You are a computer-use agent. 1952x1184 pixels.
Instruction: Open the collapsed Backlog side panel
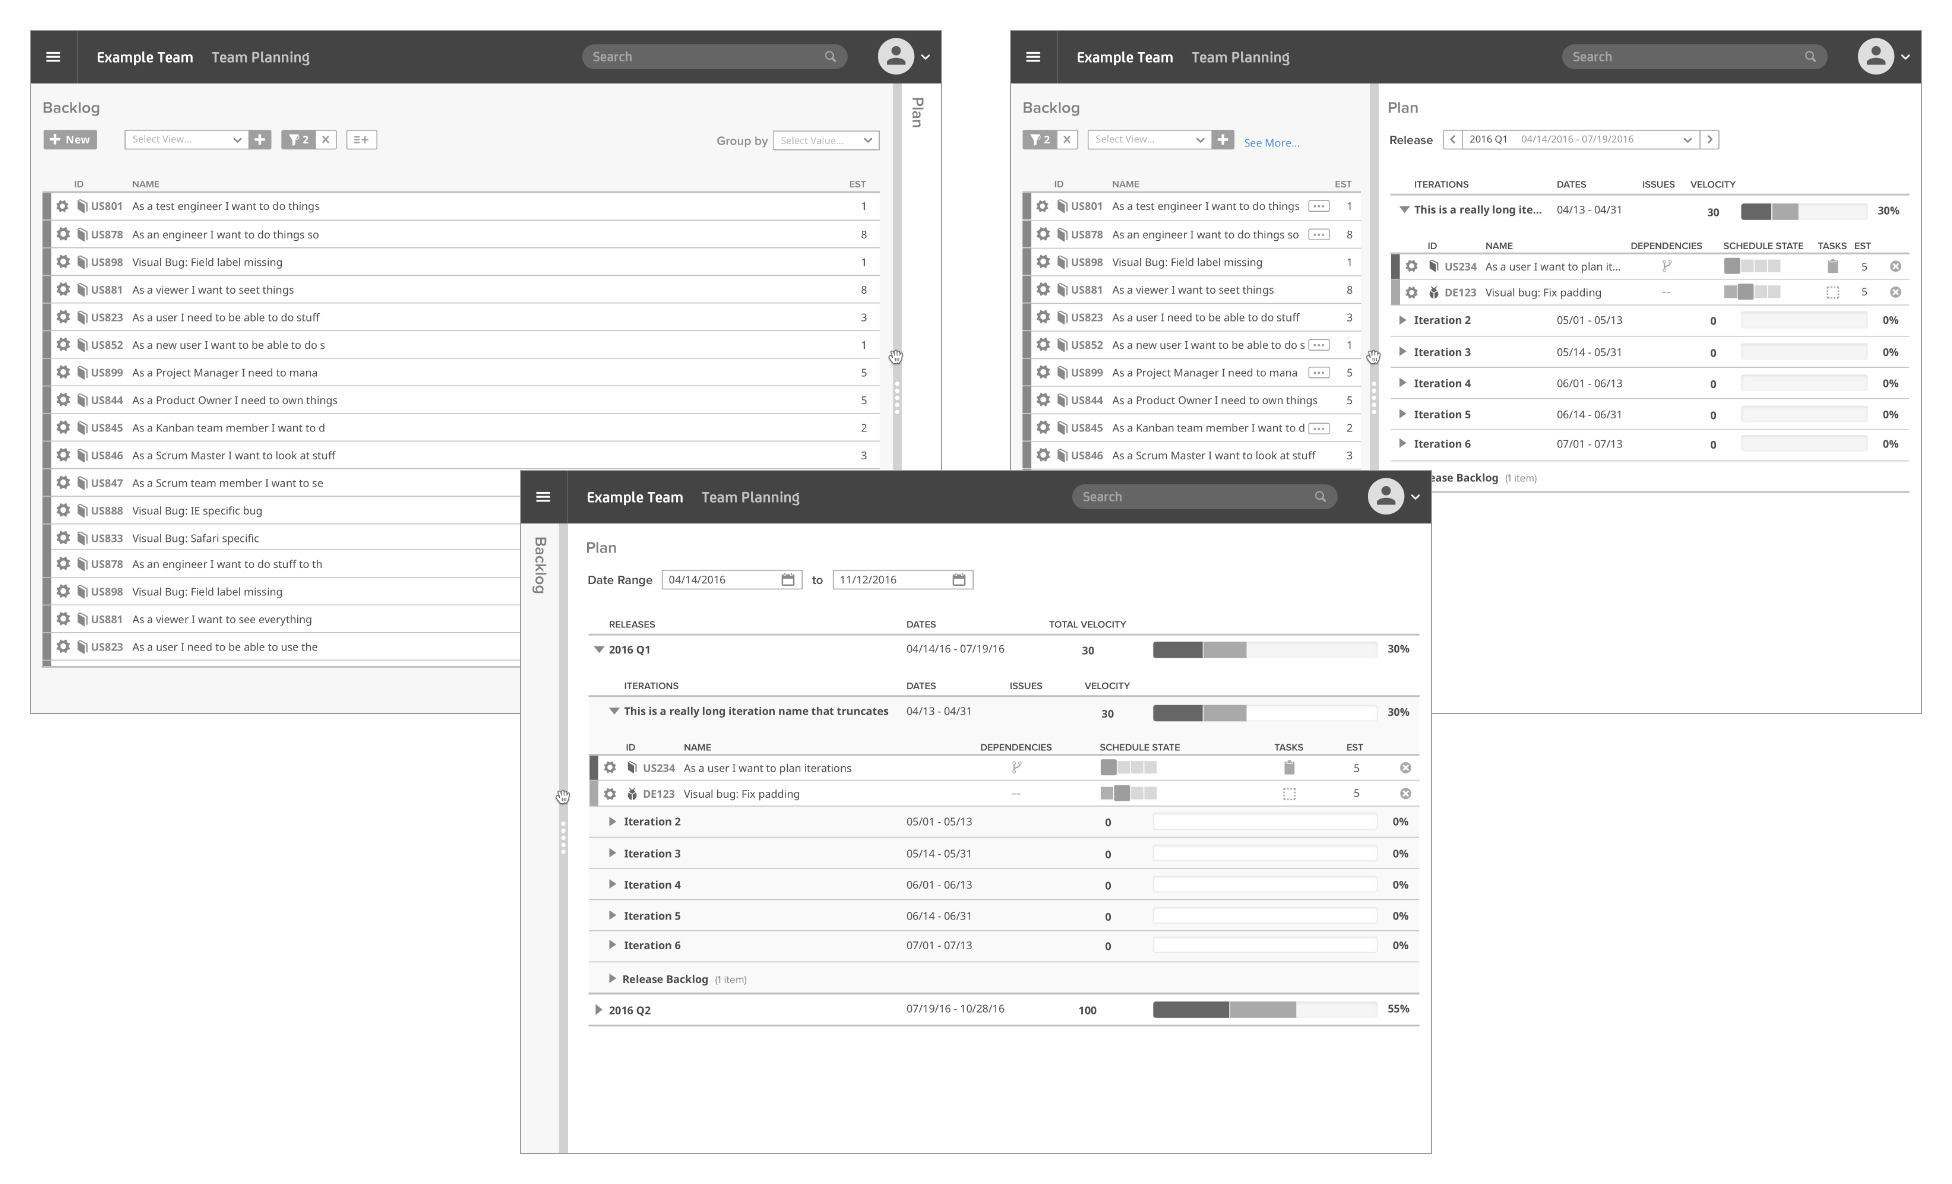coord(540,565)
